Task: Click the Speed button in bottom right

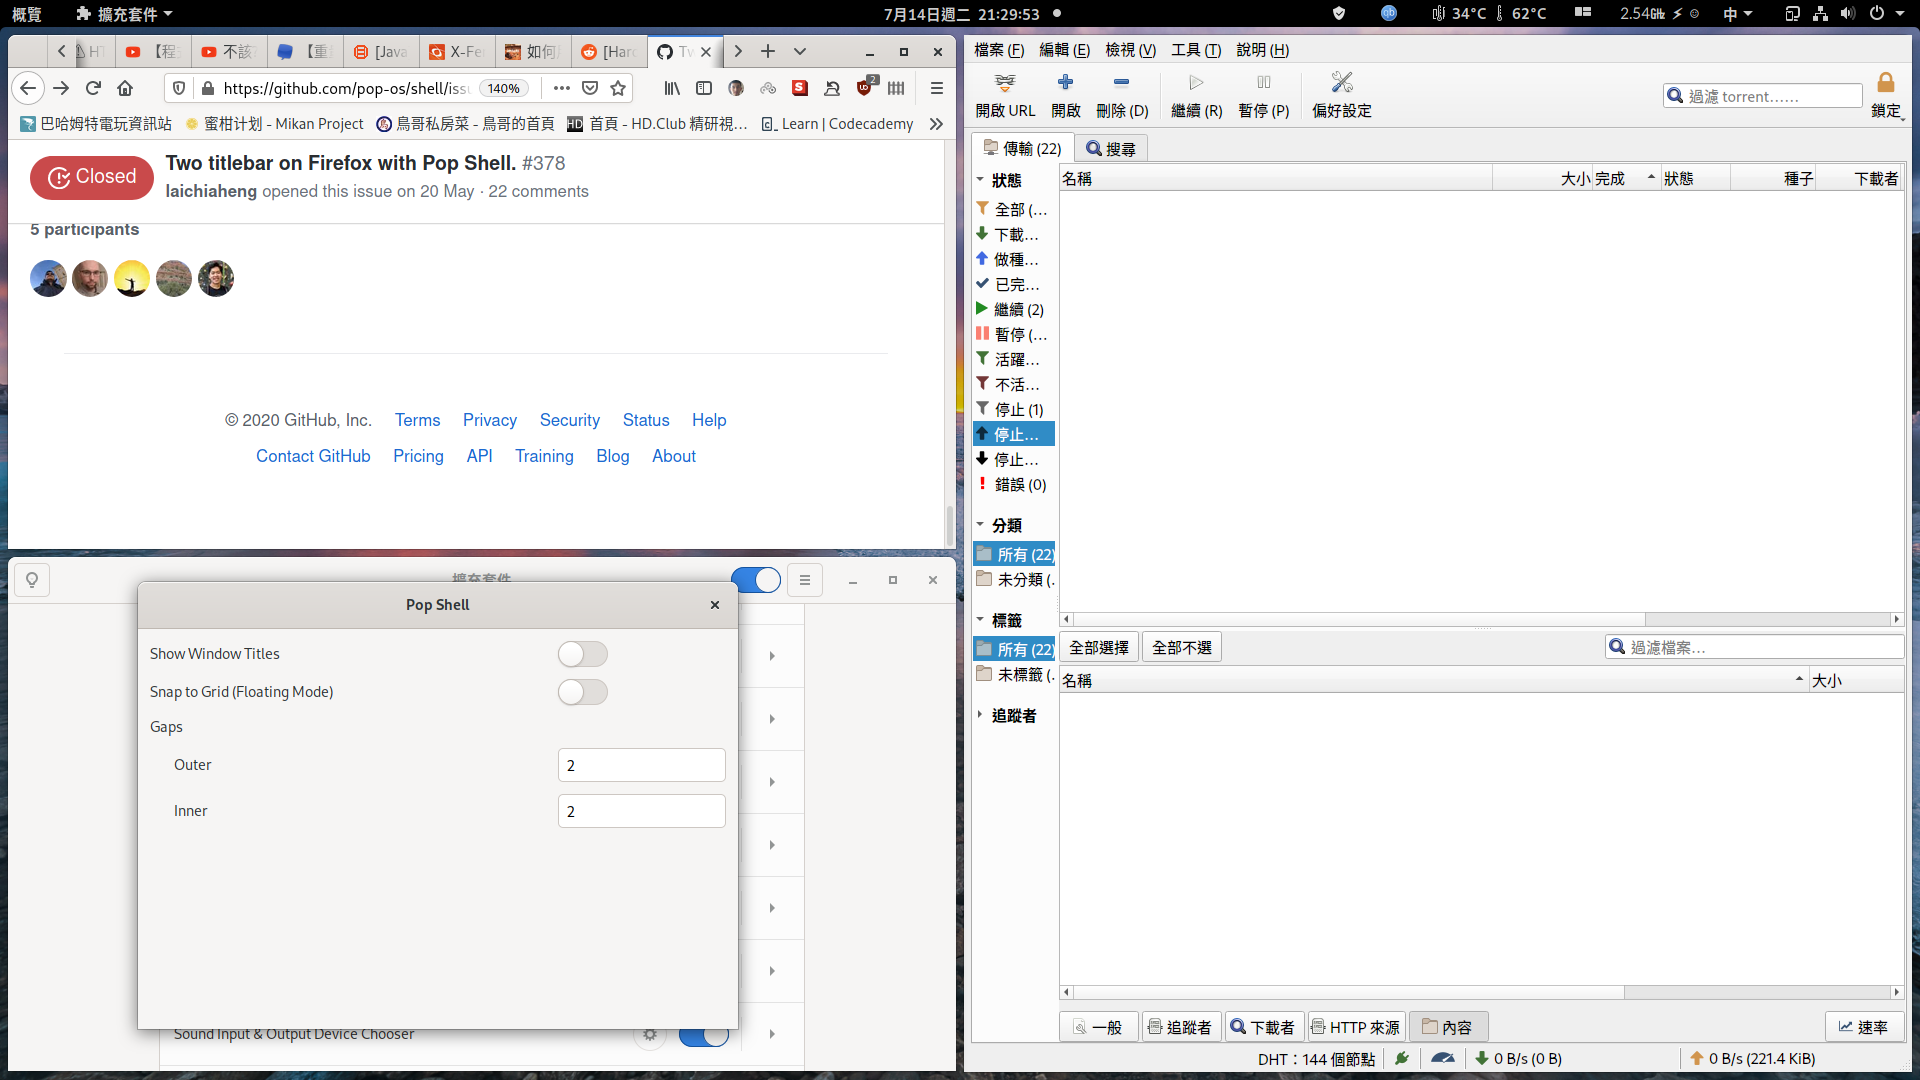Action: [x=1864, y=1027]
